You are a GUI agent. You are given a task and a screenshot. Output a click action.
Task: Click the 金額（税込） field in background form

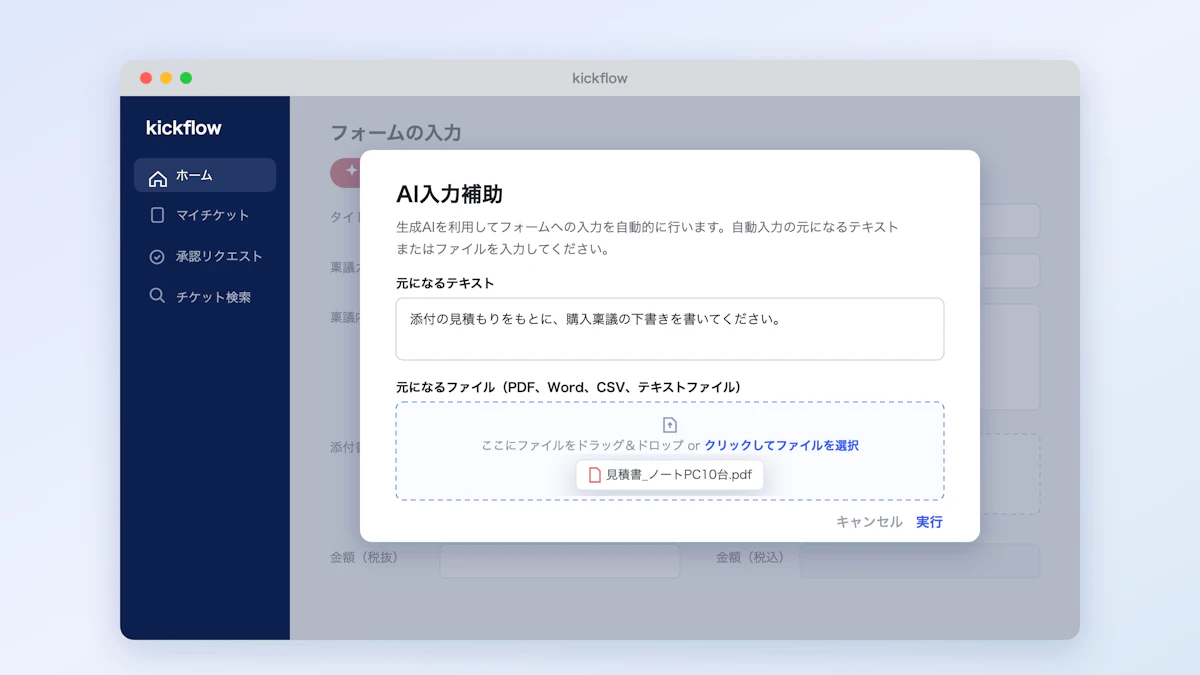(x=920, y=561)
